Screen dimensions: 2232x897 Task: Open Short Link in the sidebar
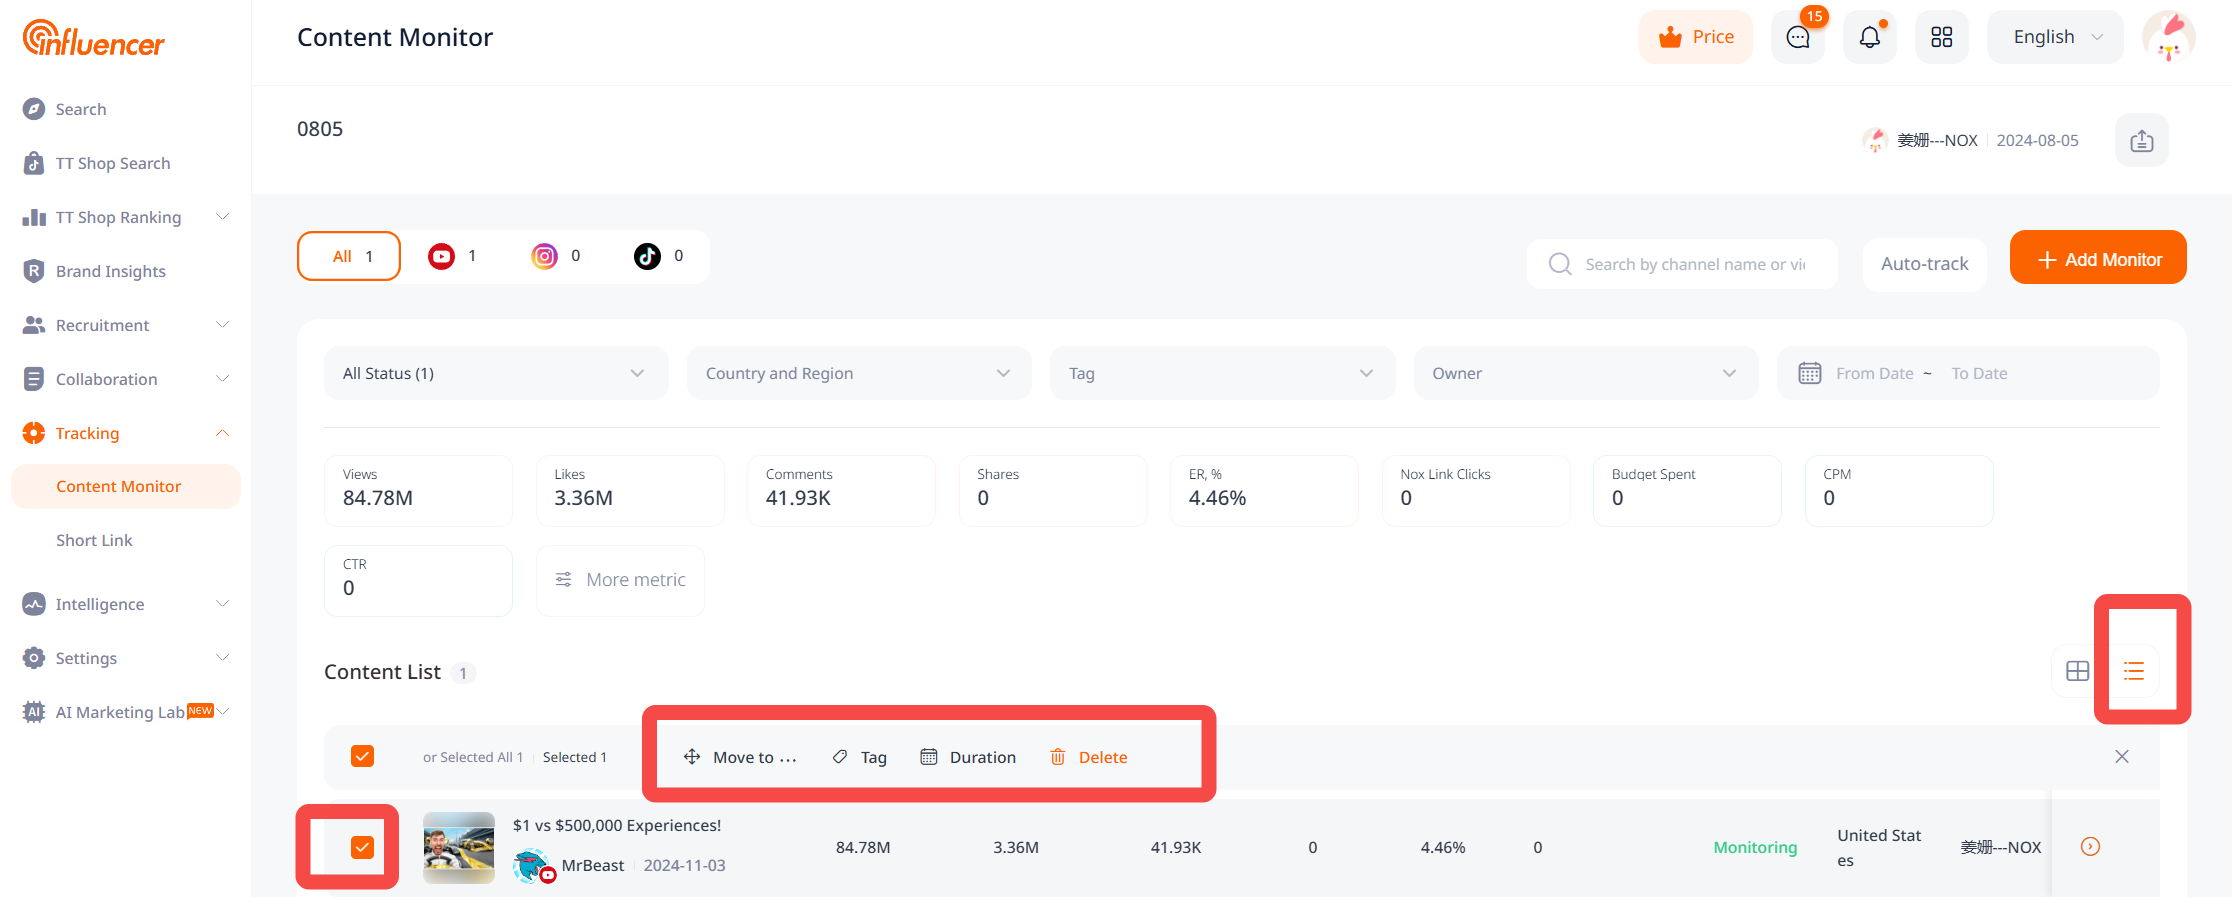[x=94, y=540]
